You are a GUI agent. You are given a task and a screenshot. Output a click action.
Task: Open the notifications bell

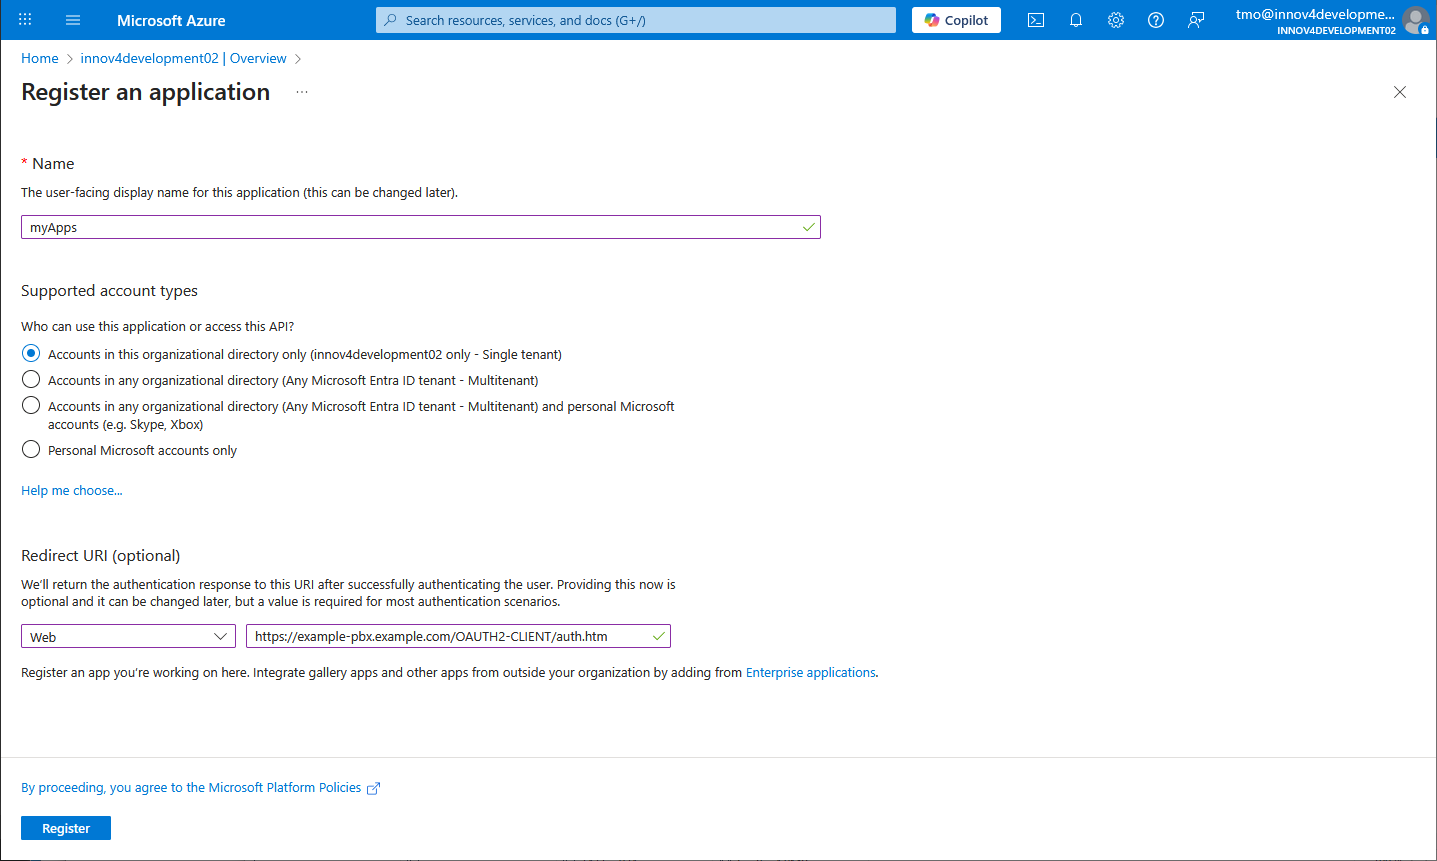(x=1076, y=20)
